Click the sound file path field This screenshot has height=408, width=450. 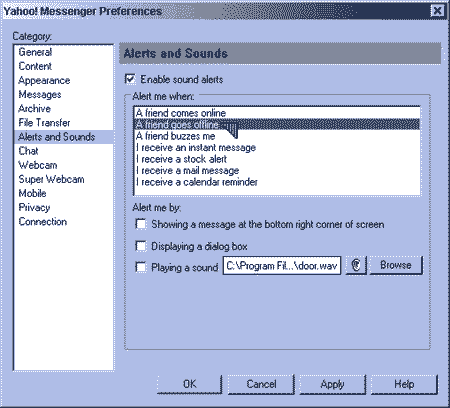[x=282, y=266]
